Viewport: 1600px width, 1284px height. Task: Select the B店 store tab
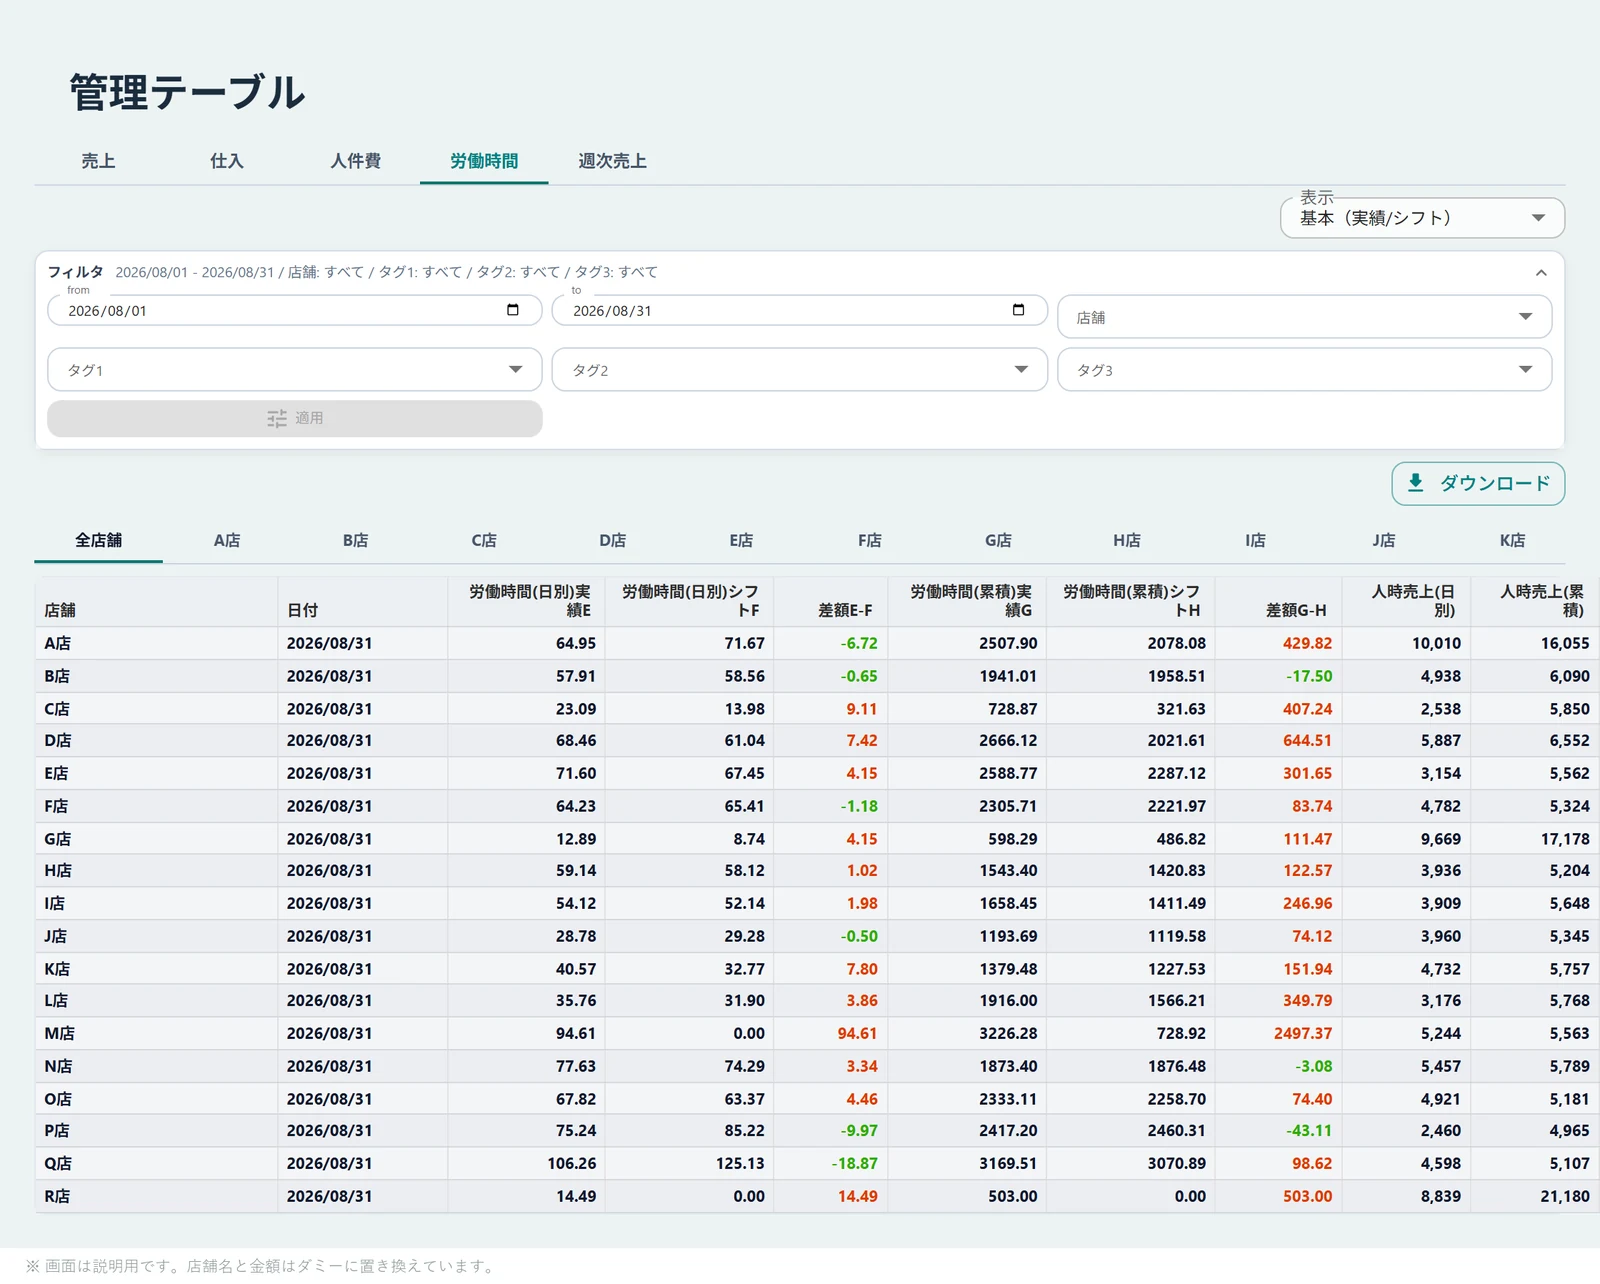point(355,540)
